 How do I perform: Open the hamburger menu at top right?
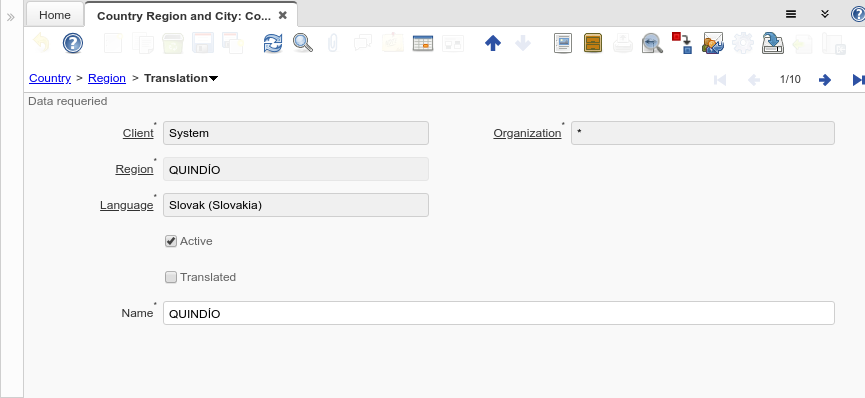tap(791, 14)
